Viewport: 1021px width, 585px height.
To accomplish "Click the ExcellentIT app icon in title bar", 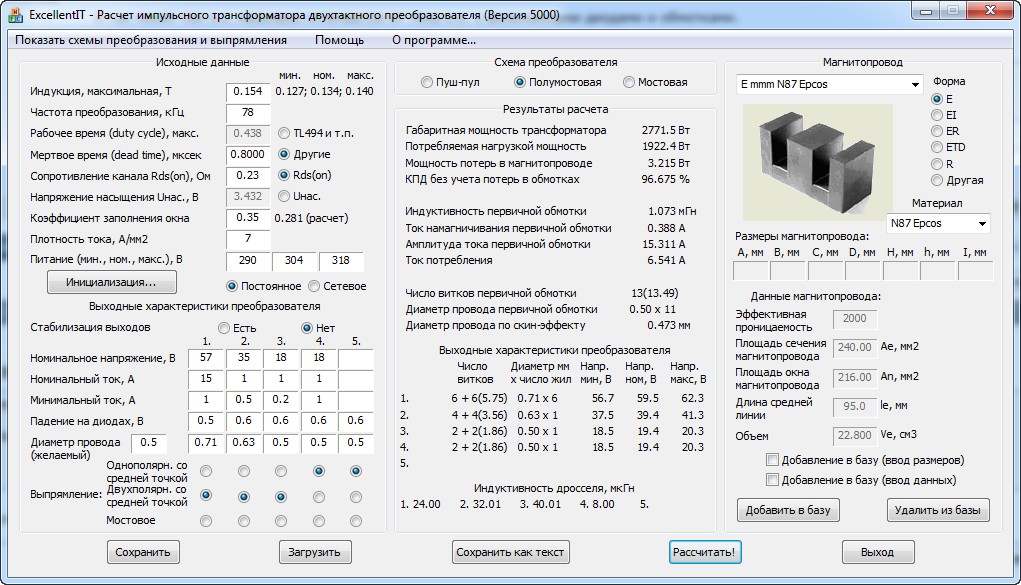I will pyautogui.click(x=14, y=14).
